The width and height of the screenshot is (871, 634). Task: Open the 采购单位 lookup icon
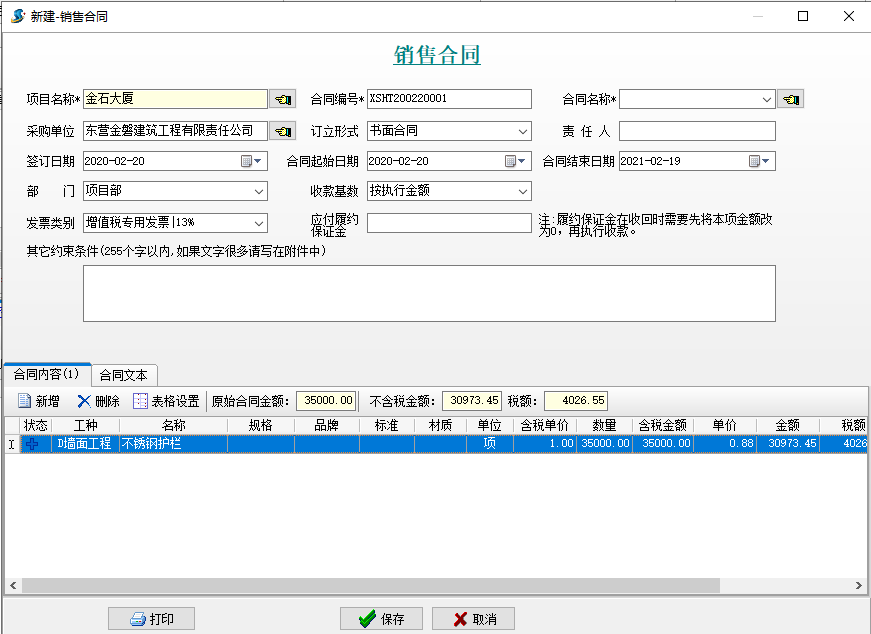coord(281,130)
